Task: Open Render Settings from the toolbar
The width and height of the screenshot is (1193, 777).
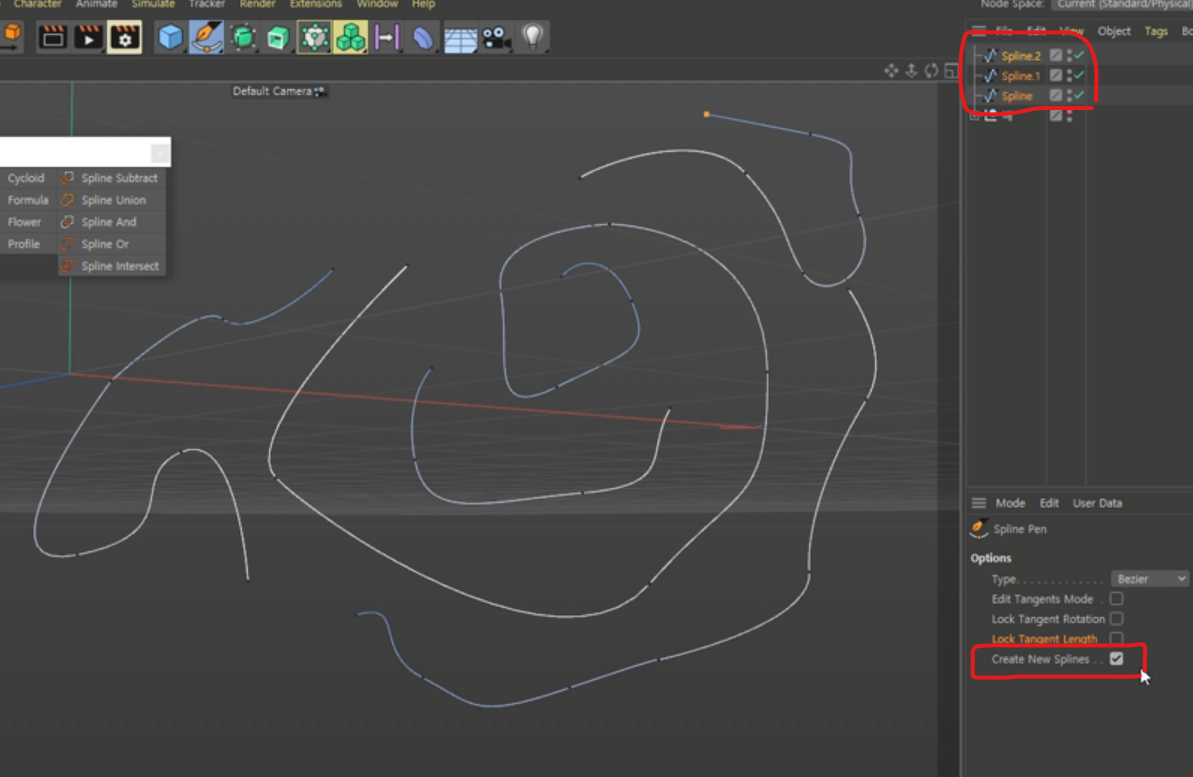Action: click(124, 37)
